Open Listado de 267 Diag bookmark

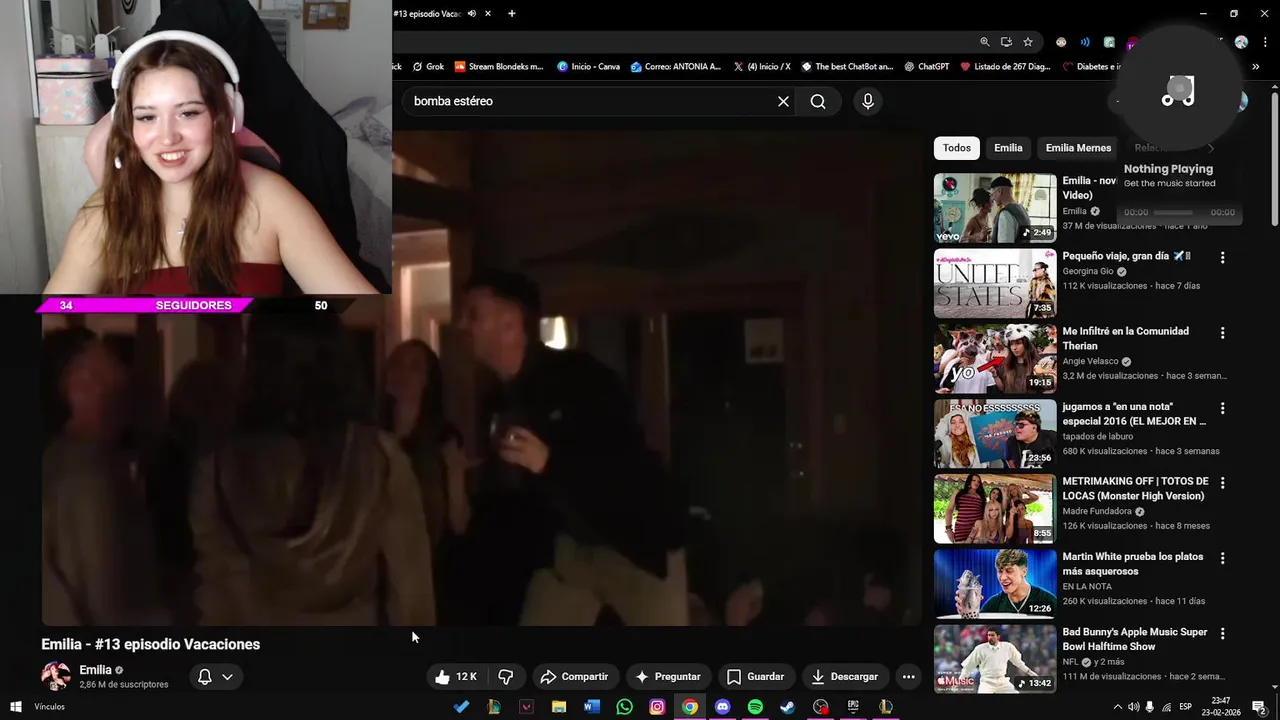[x=1005, y=67]
